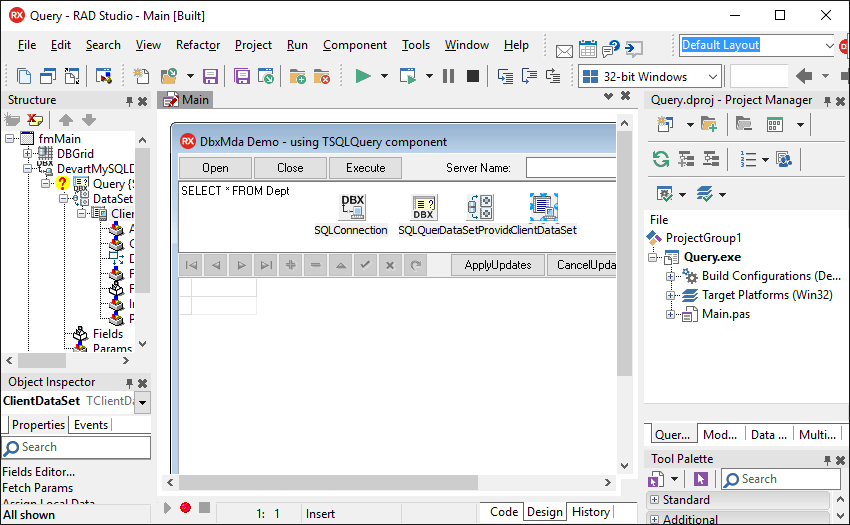Click the envelope icon in toolbar
The height and width of the screenshot is (525, 850).
pos(564,51)
